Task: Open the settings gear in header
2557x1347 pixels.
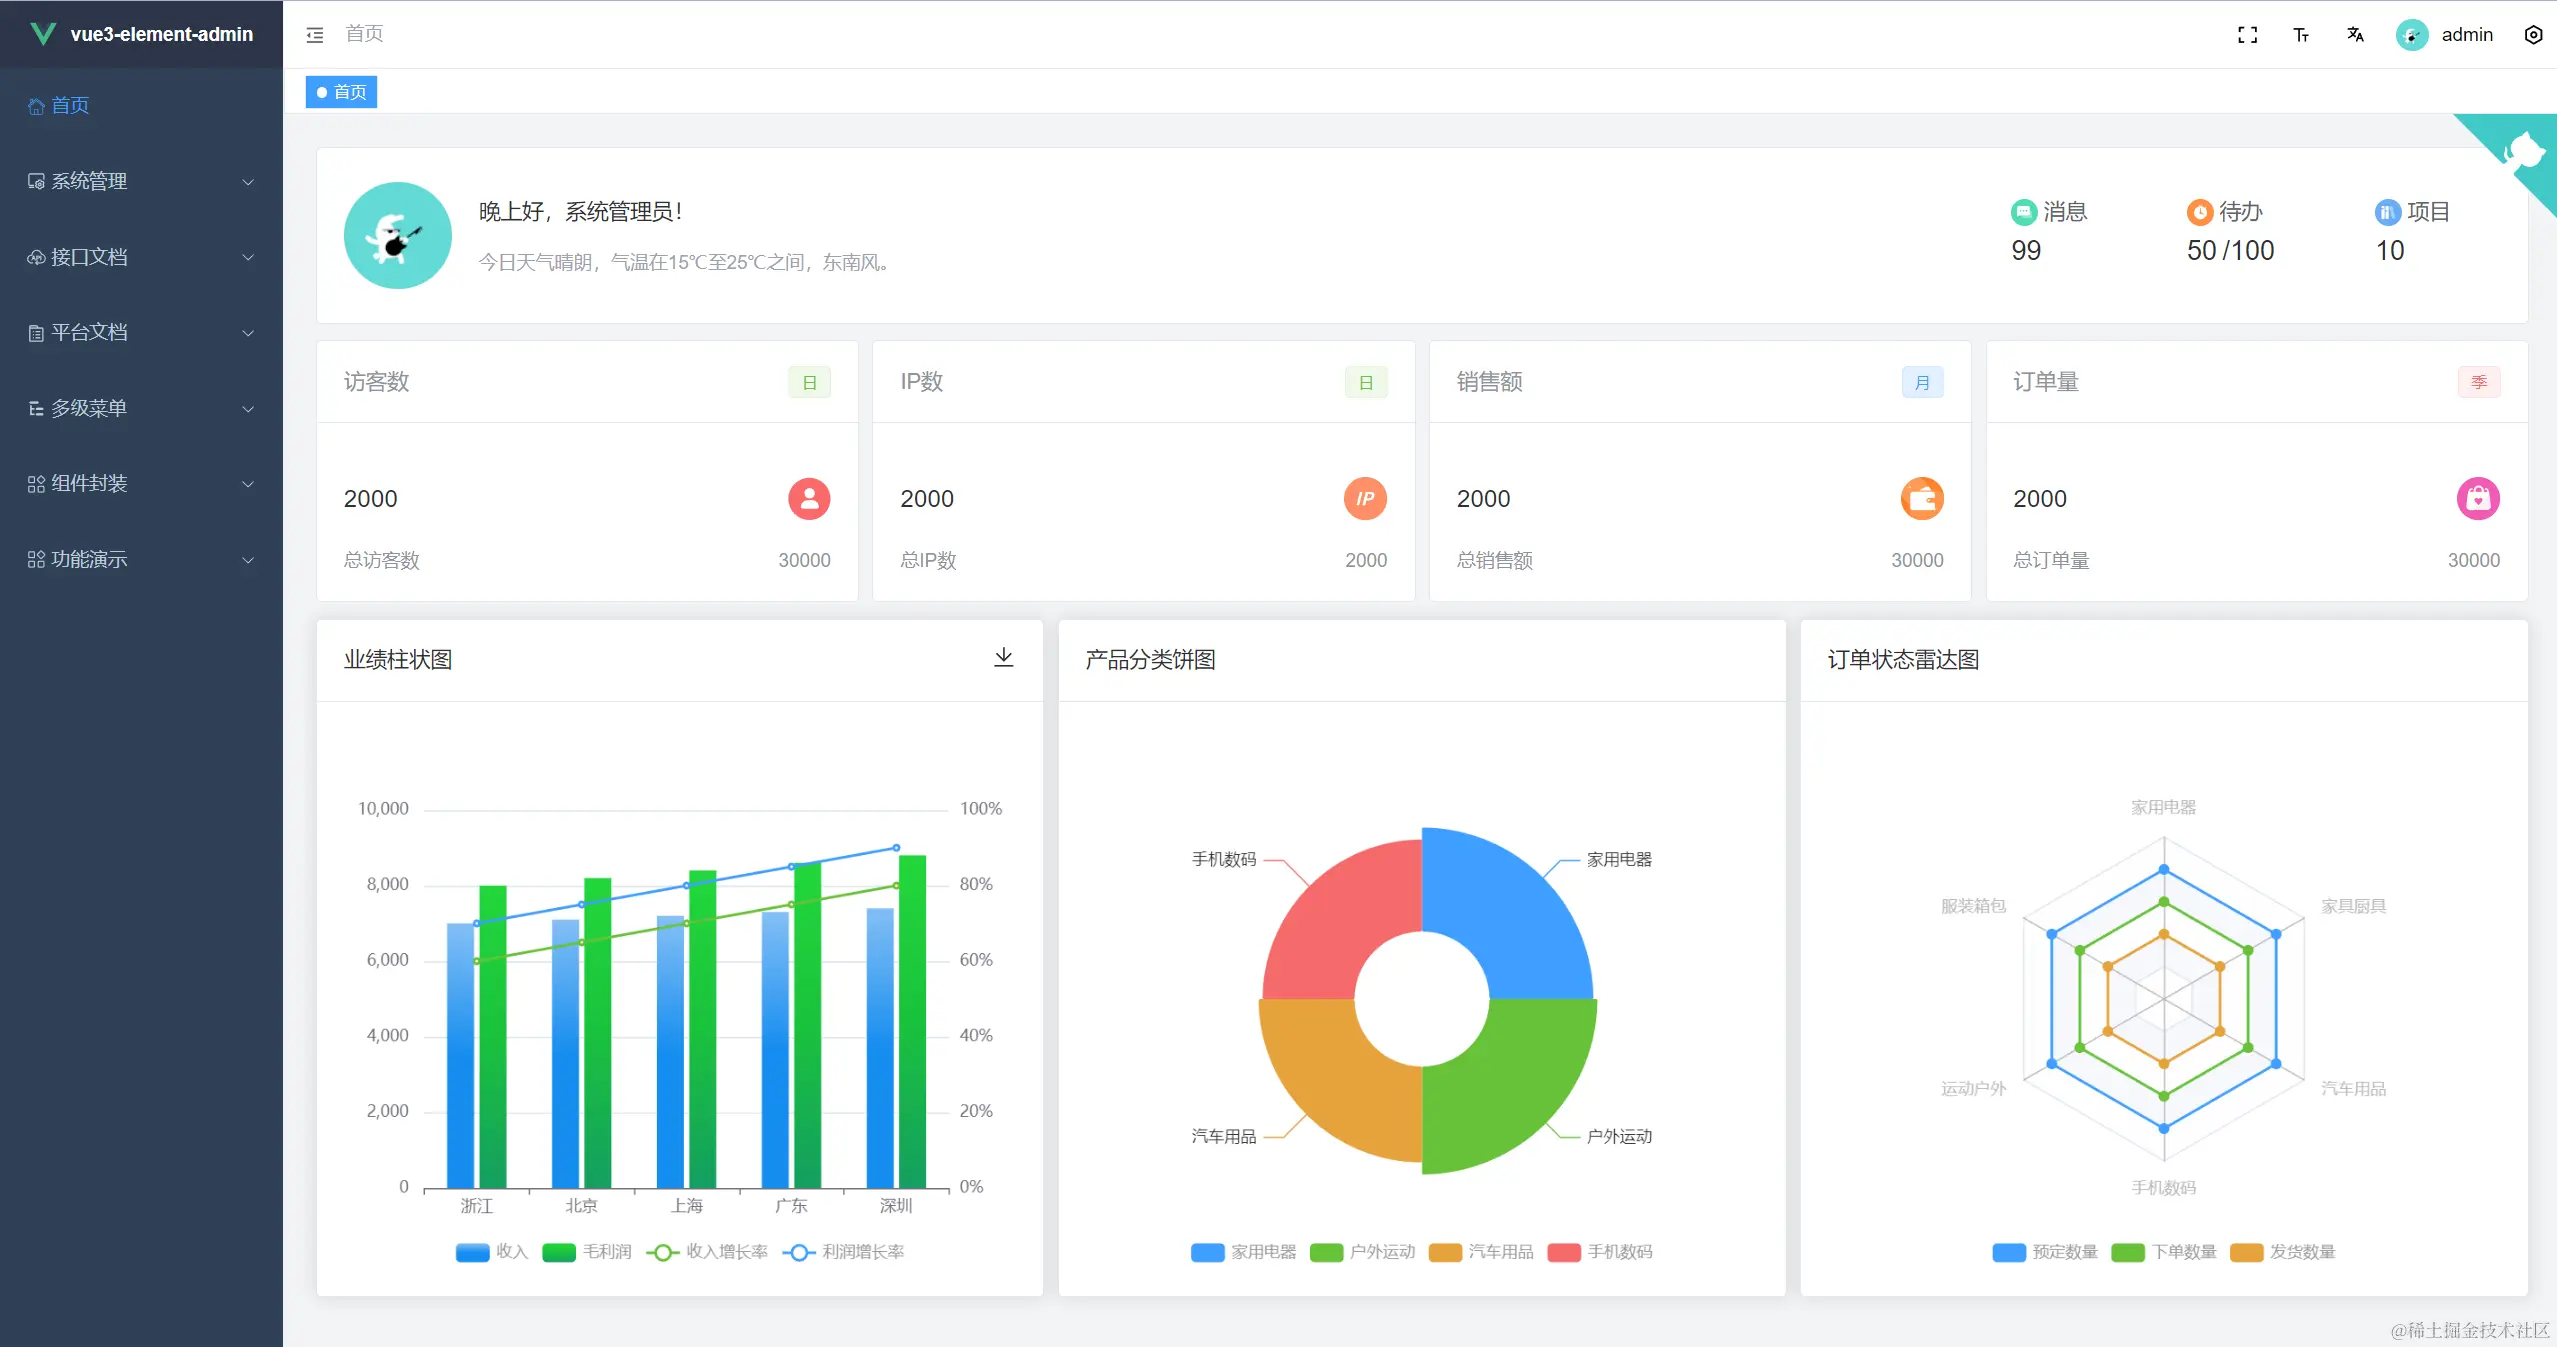Action: click(2533, 35)
